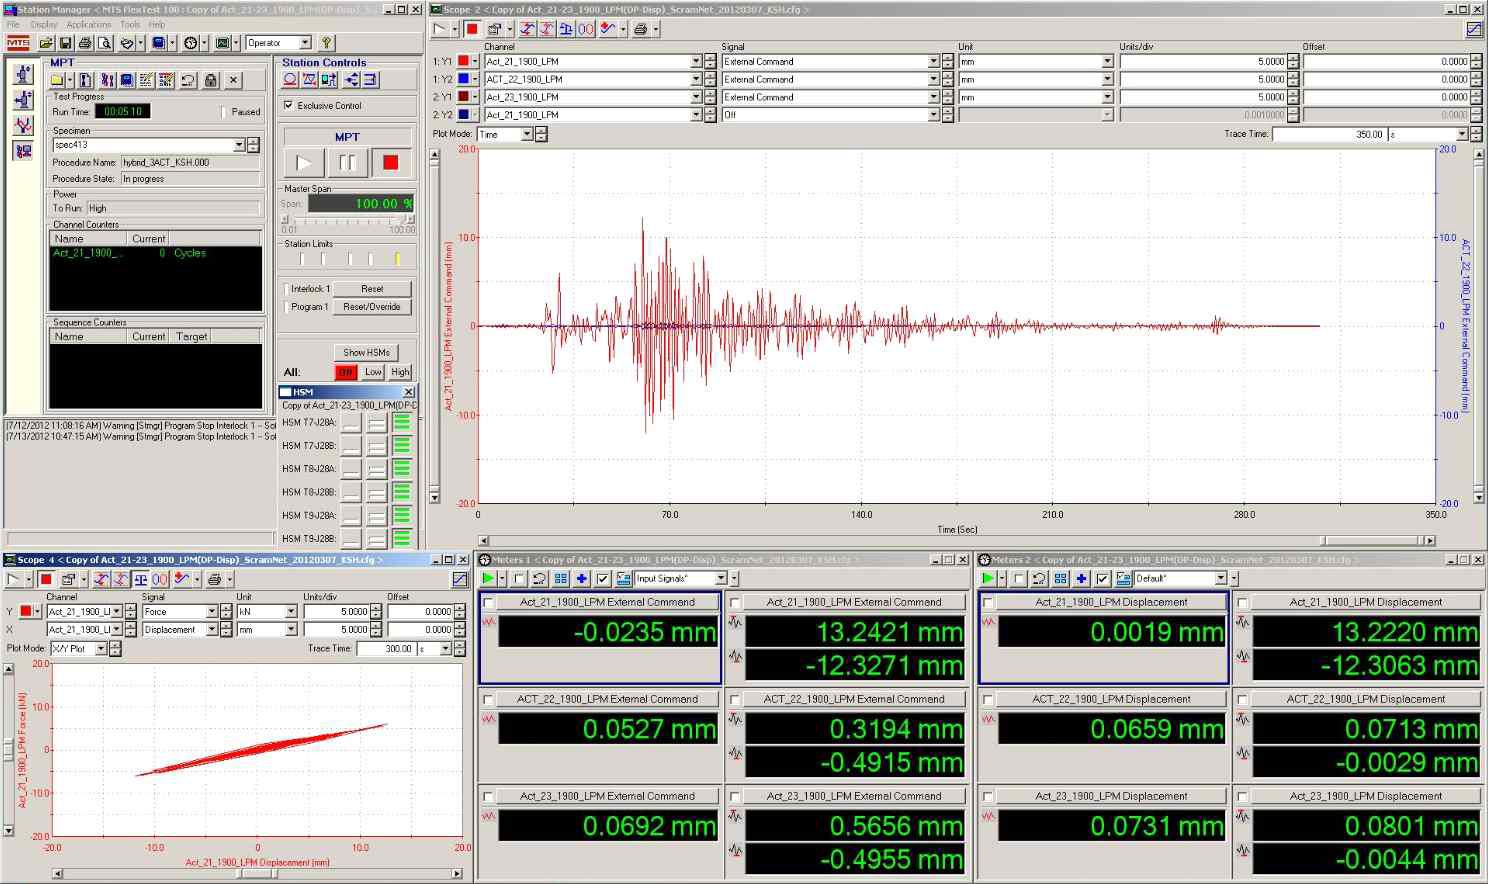Select the first actuator icon in left sidebar
Image resolution: width=1488 pixels, height=884 pixels.
[x=23, y=75]
